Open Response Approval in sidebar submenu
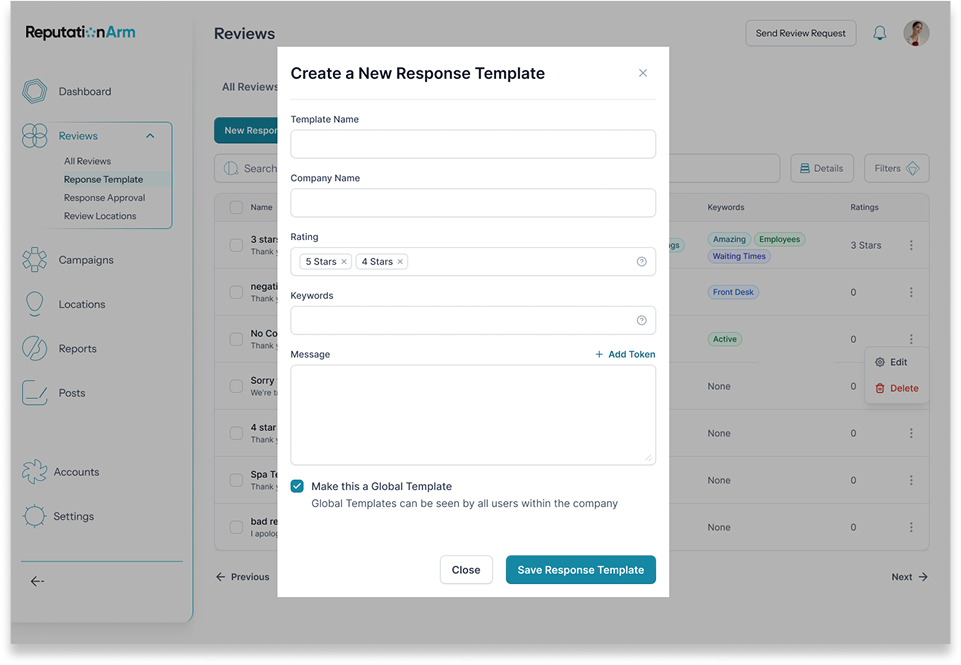Viewport: 961px width, 665px height. (104, 198)
